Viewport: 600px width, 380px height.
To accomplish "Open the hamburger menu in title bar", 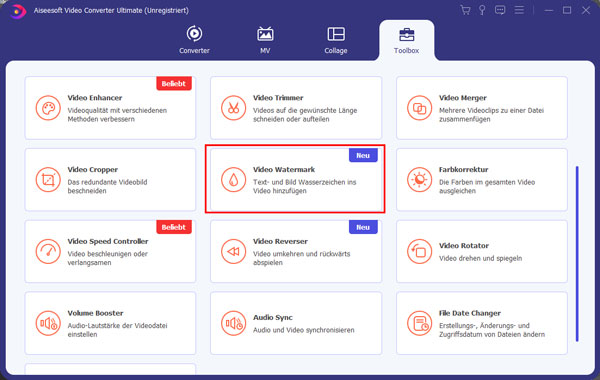I will tap(519, 10).
